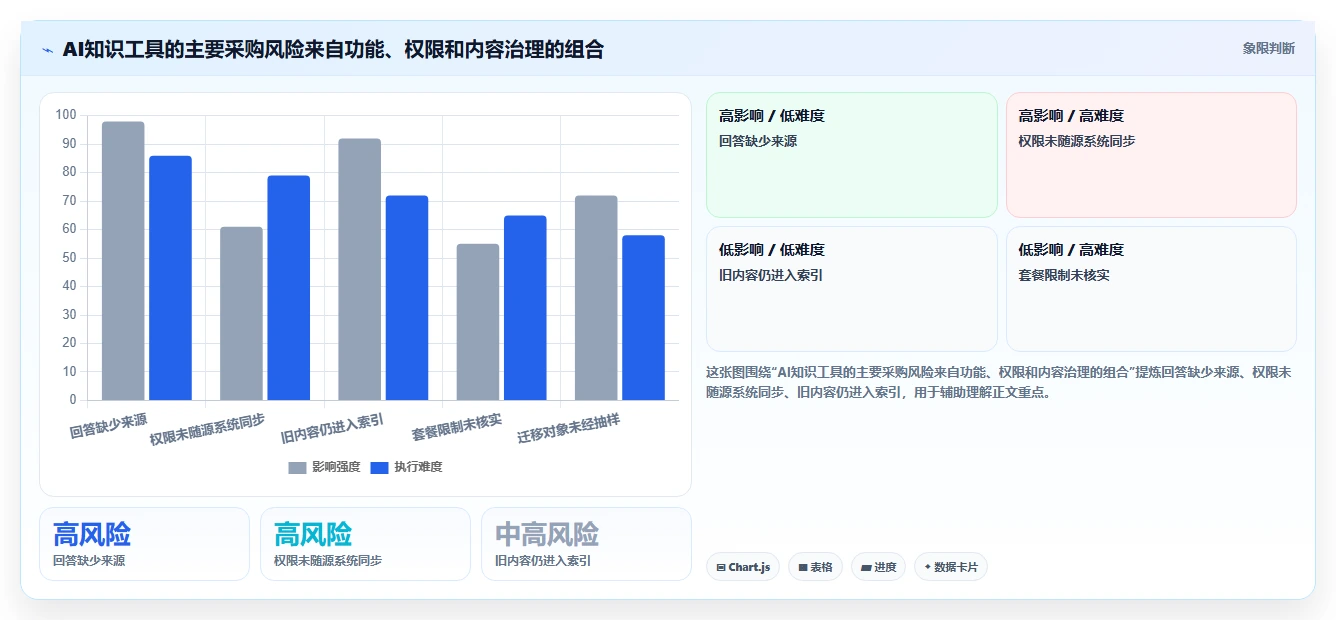
Task: Select the 低影响 / 高难度 quadrant heading
Action: click(1071, 250)
